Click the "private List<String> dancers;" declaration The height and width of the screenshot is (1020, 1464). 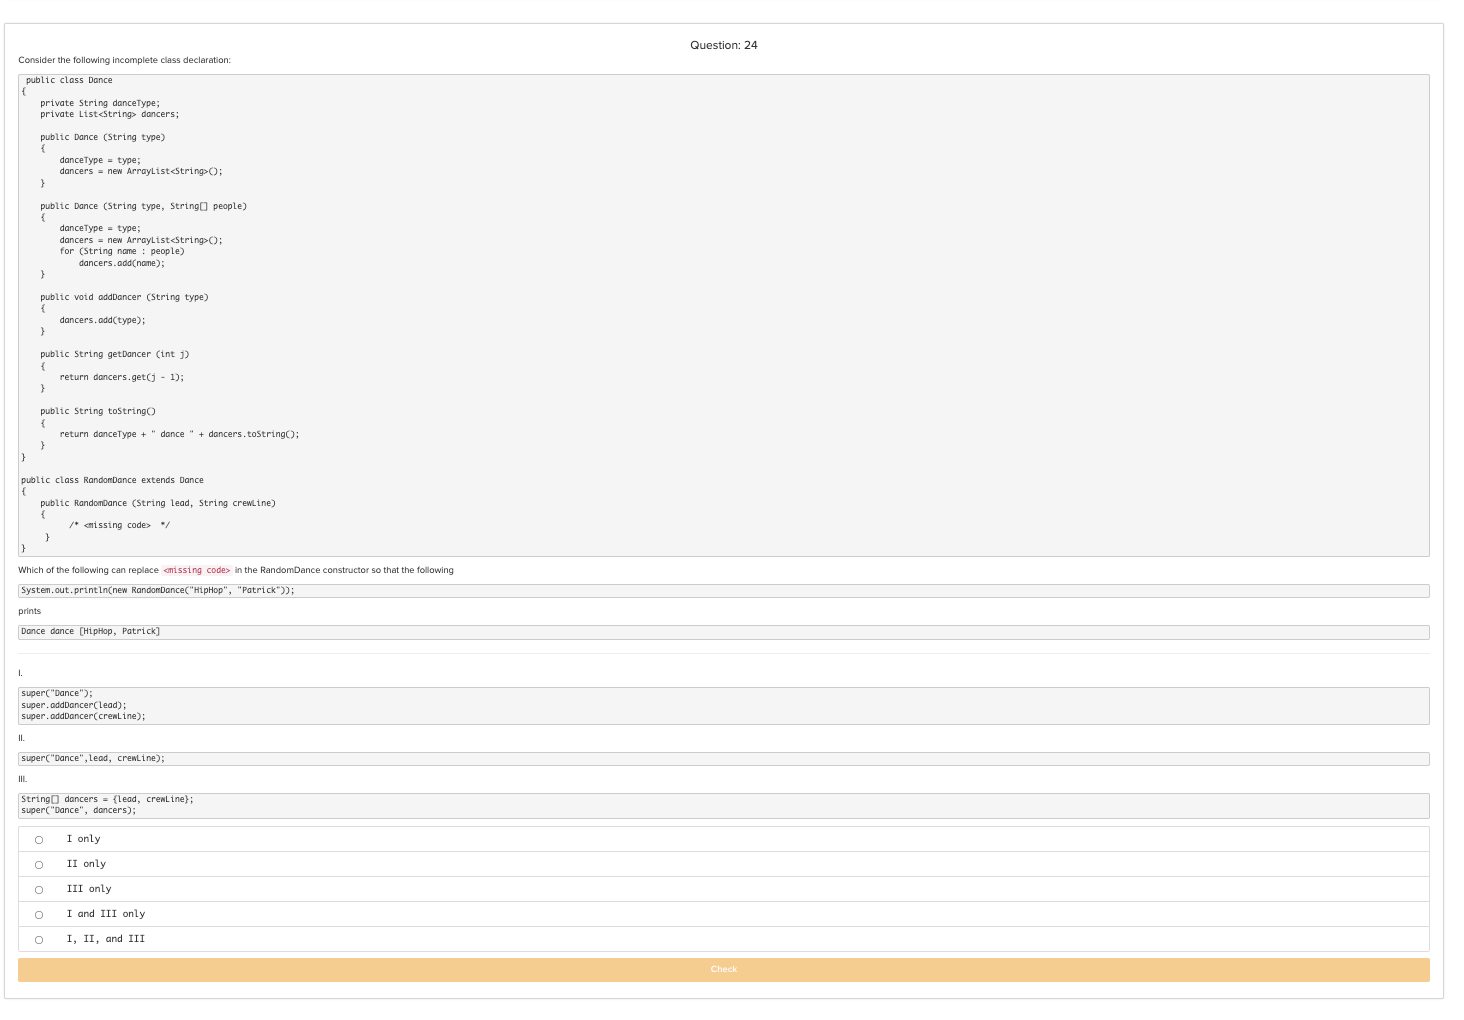coord(110,114)
